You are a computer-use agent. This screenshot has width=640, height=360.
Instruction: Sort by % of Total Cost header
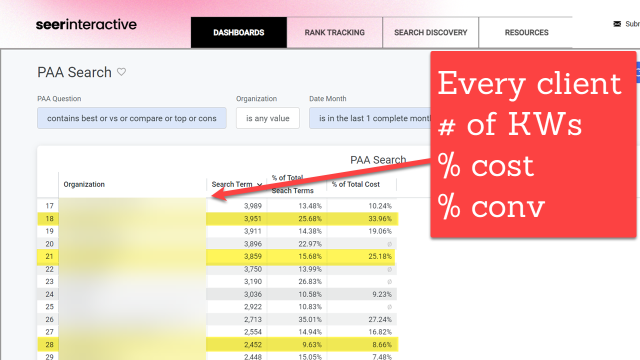pos(356,184)
